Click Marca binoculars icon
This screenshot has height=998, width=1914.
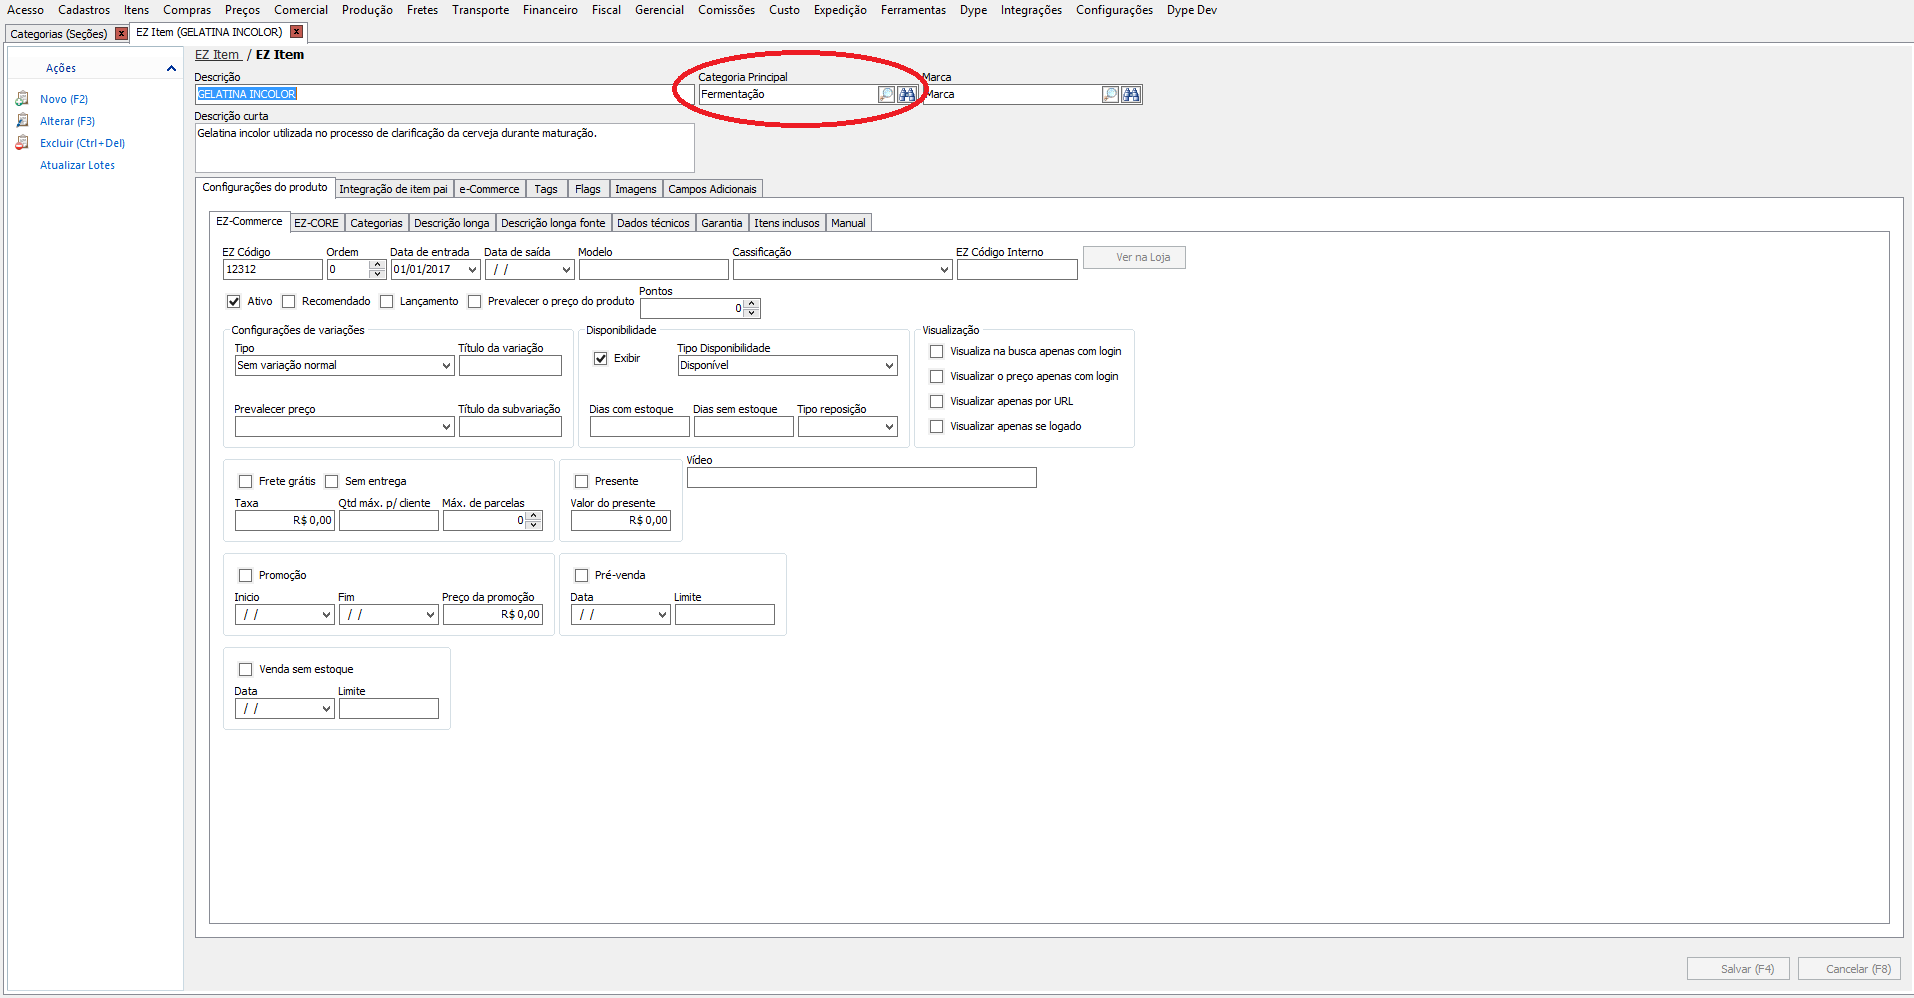[1131, 94]
